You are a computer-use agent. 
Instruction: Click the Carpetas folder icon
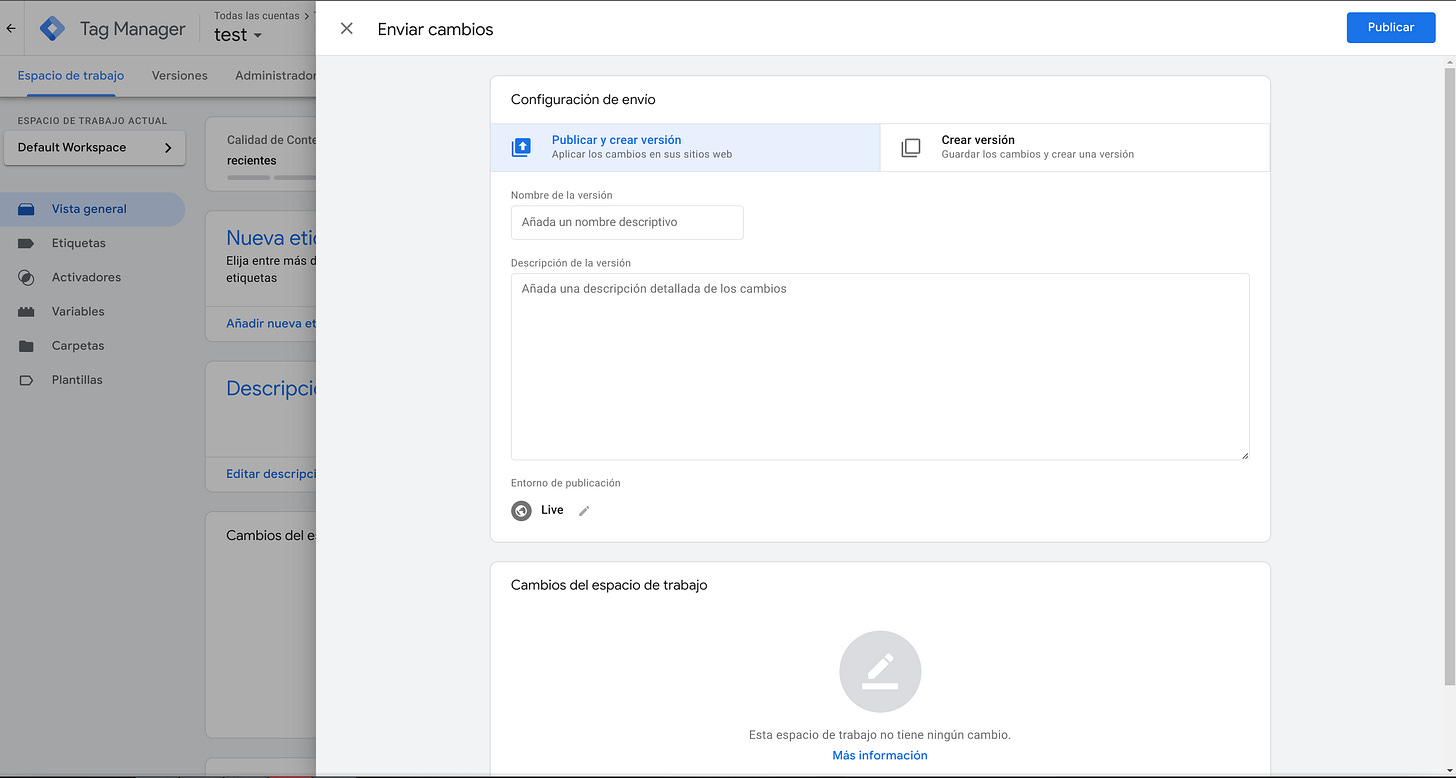(x=27, y=346)
